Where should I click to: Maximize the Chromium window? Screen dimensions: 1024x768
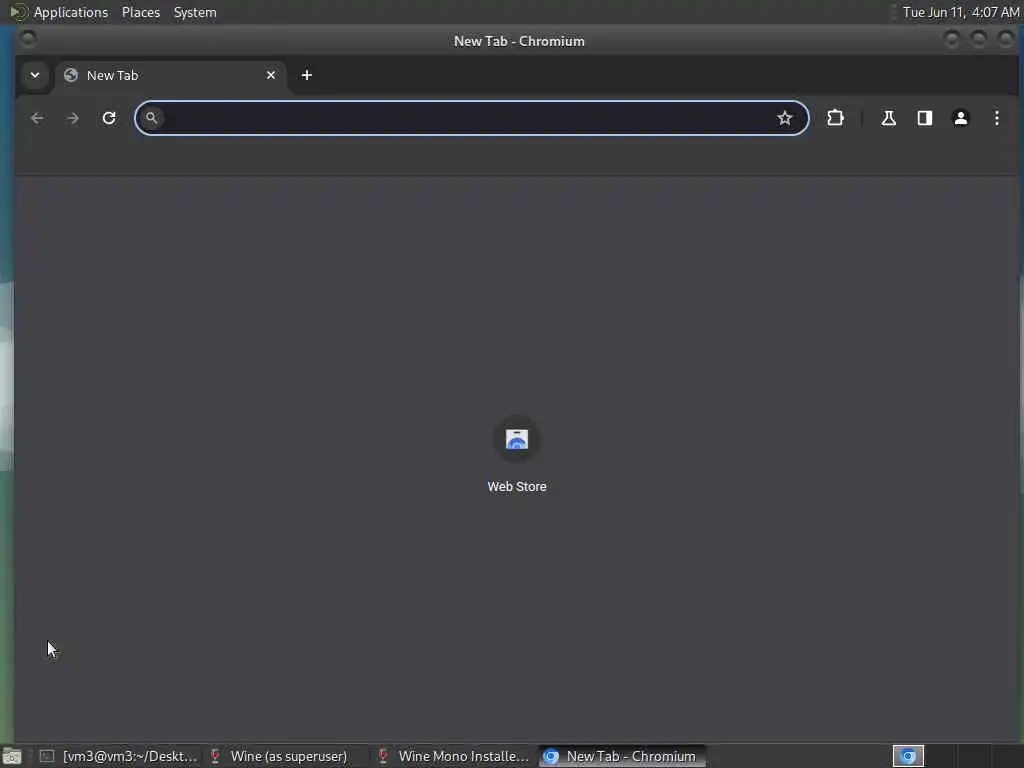tap(978, 40)
